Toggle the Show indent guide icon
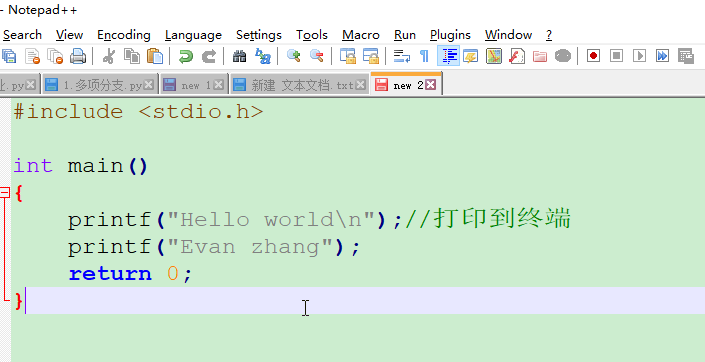The image size is (705, 362). [449, 56]
